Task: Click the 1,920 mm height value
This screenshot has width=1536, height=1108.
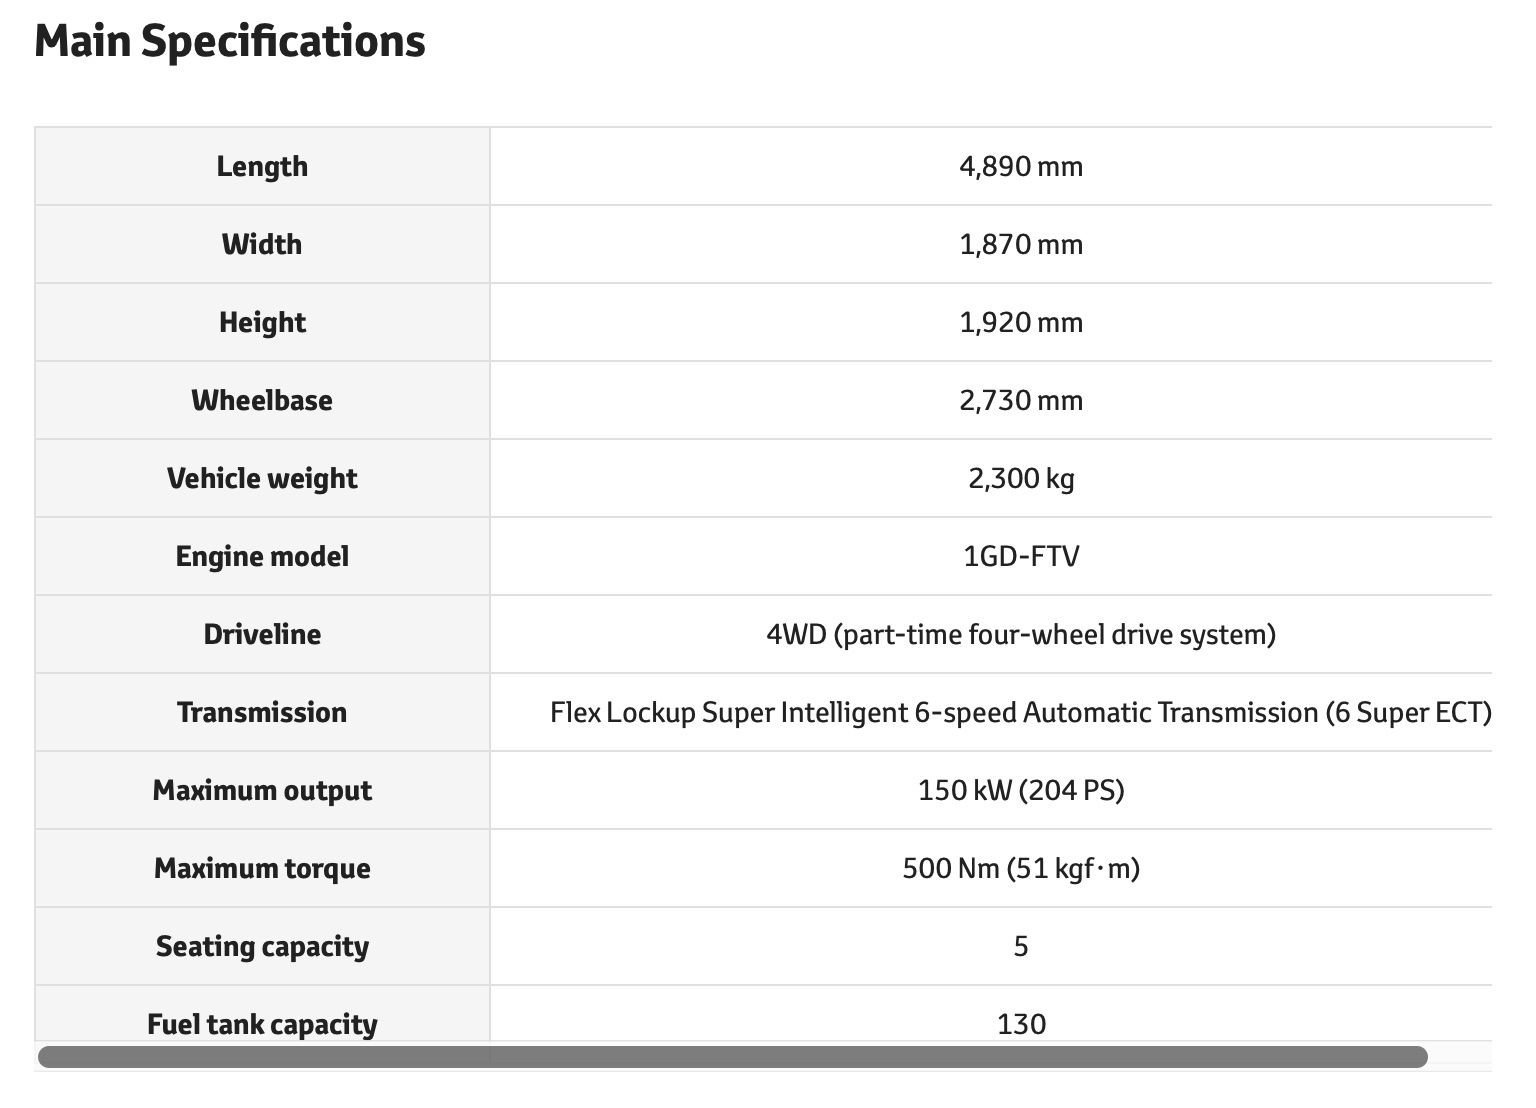Action: [x=1020, y=322]
